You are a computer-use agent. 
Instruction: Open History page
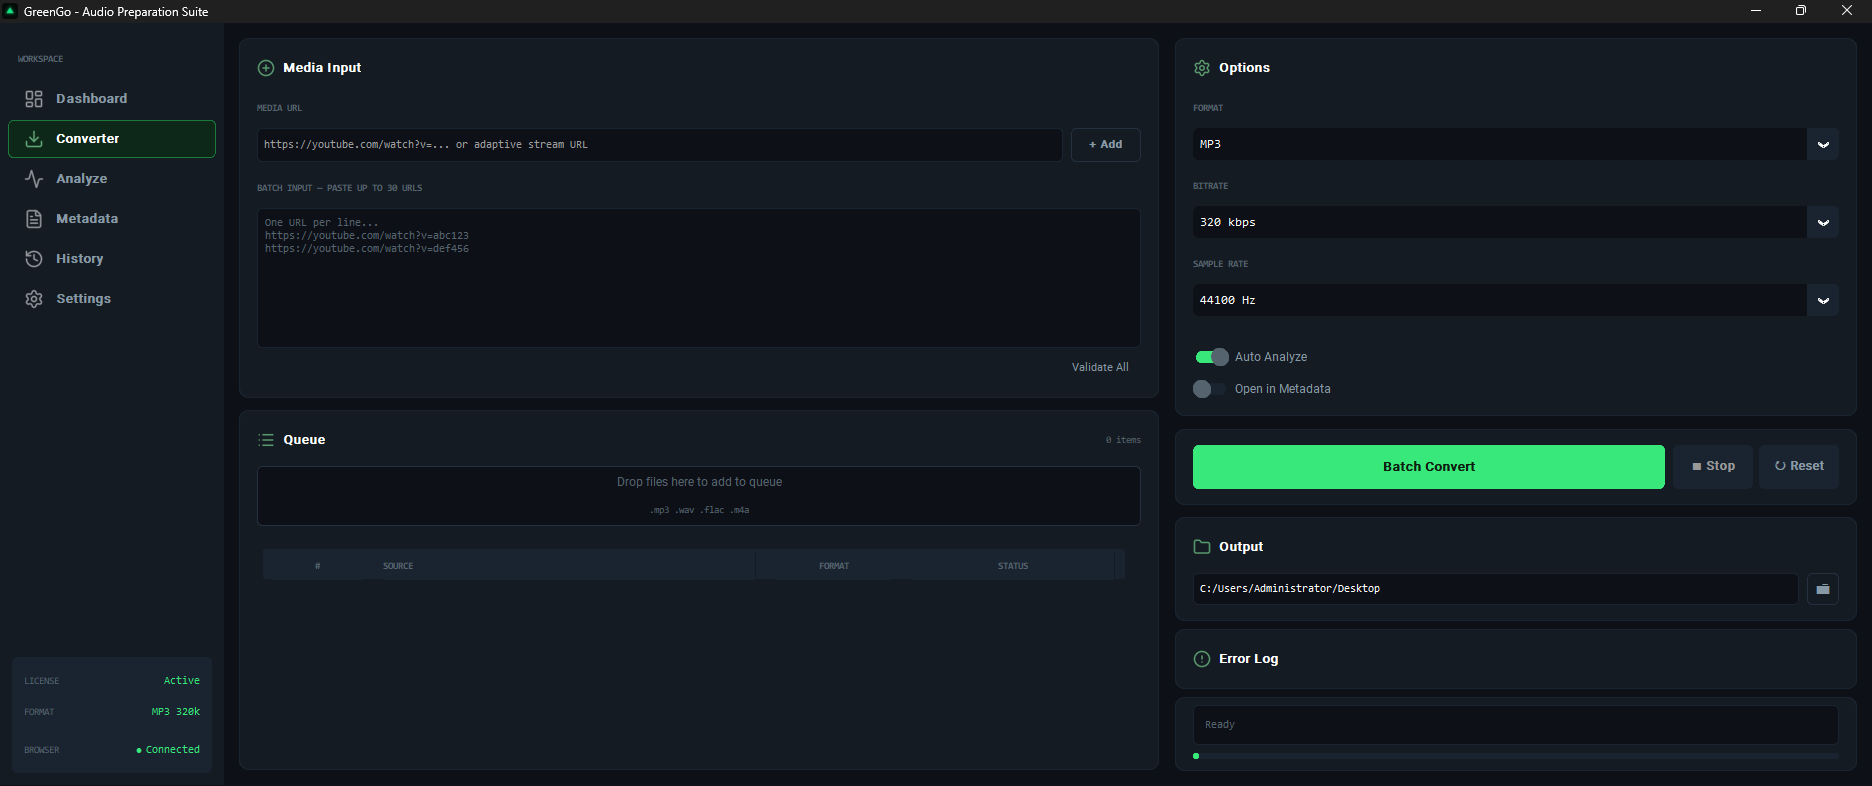[x=112, y=259]
